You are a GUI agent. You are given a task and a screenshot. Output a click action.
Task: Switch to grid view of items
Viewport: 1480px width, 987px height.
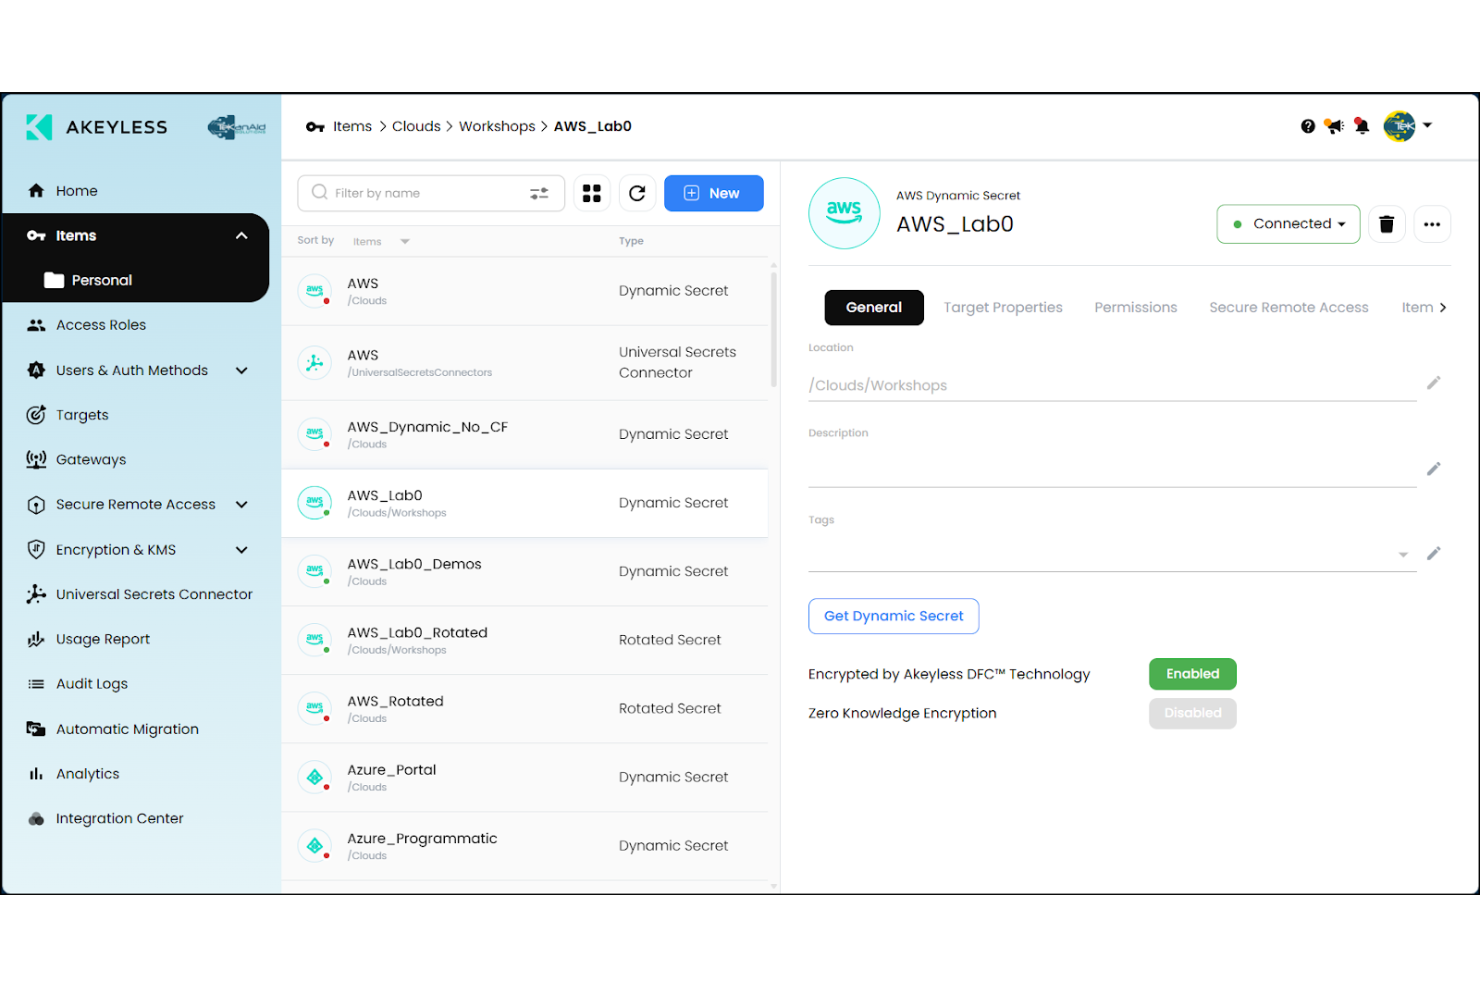(x=591, y=193)
